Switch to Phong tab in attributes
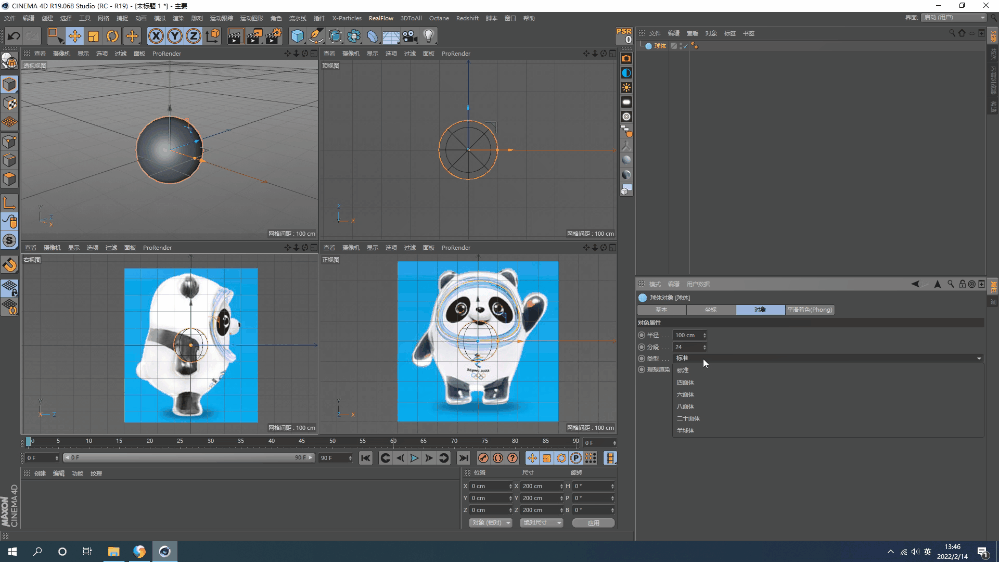 [810, 310]
